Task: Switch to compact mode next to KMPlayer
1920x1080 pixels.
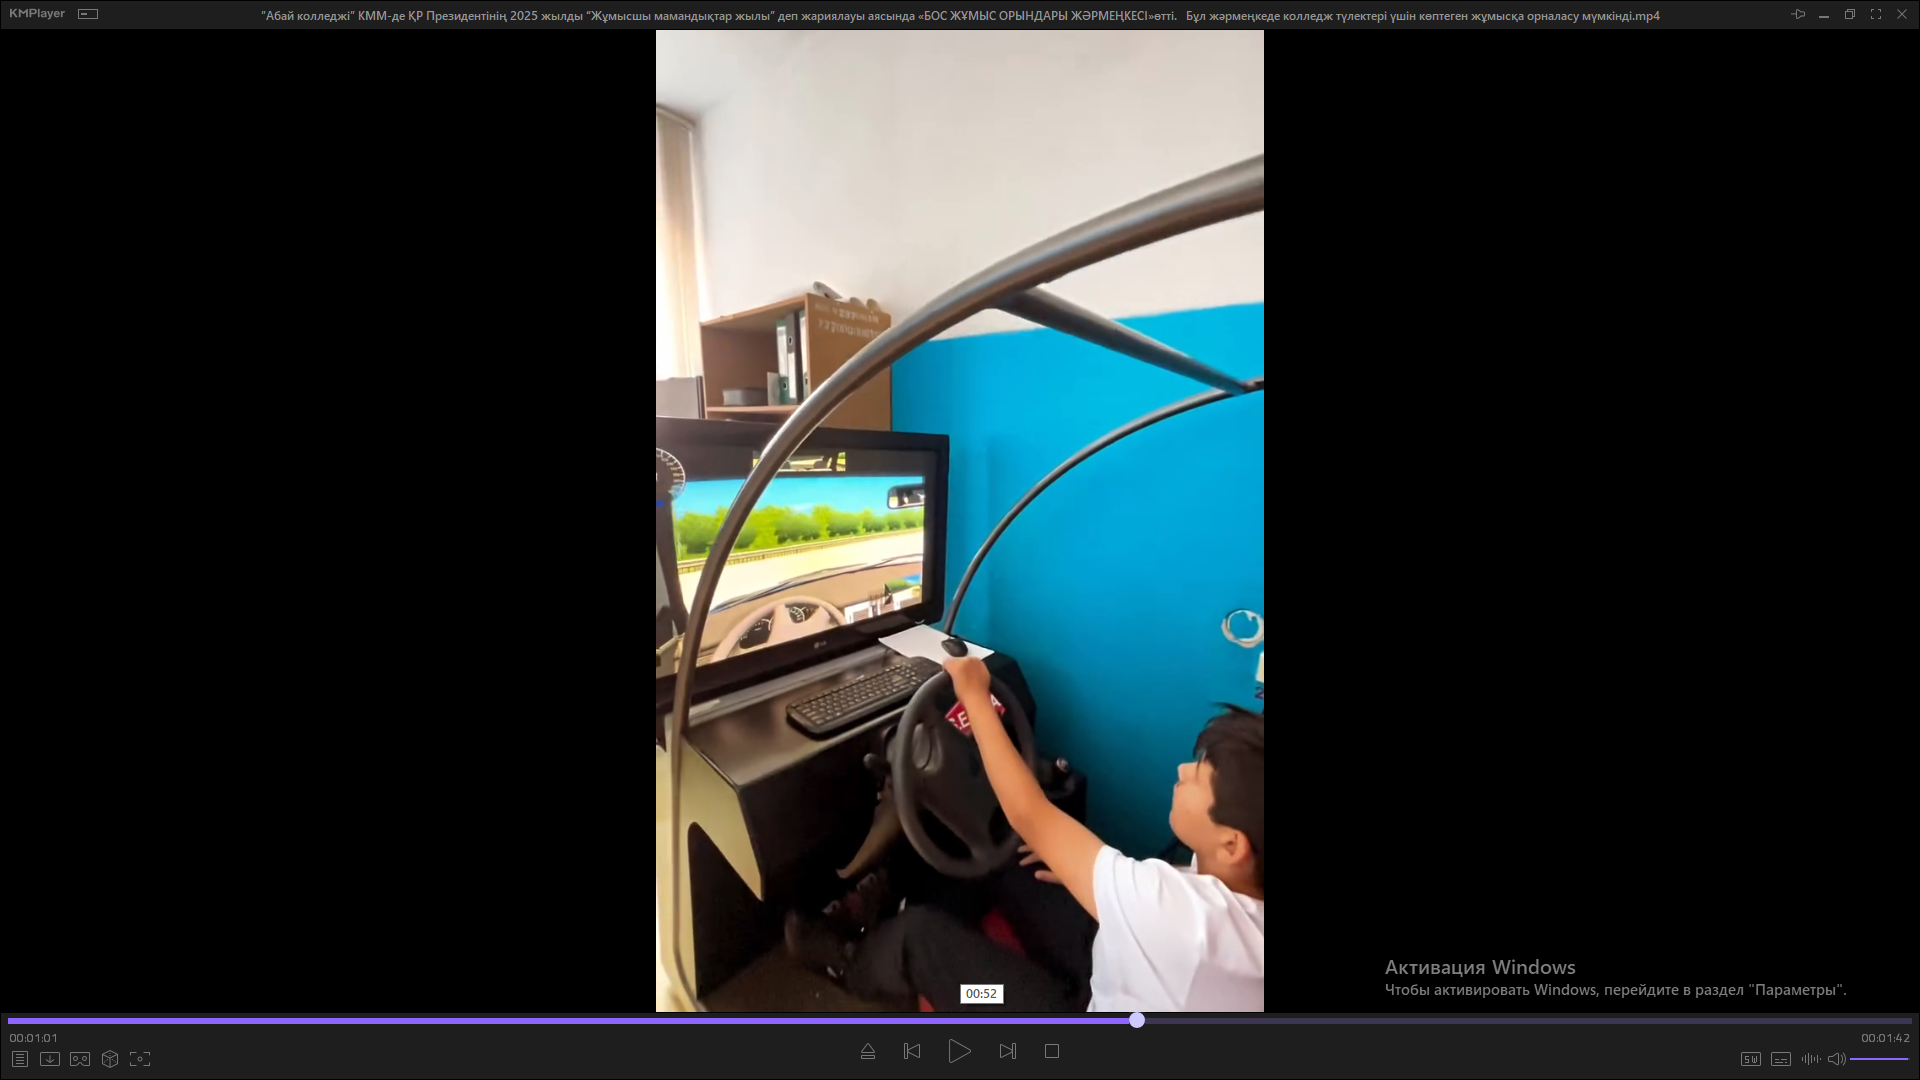Action: click(88, 14)
